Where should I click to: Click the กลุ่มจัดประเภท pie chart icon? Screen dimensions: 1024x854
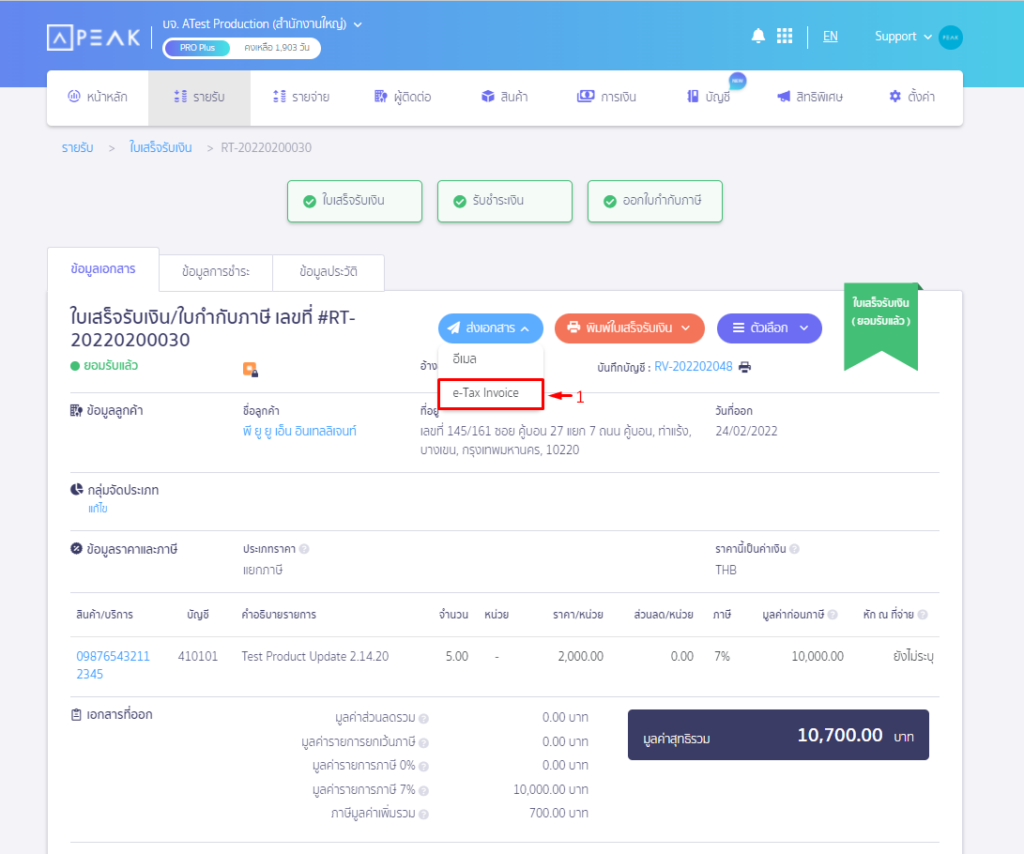(76, 490)
